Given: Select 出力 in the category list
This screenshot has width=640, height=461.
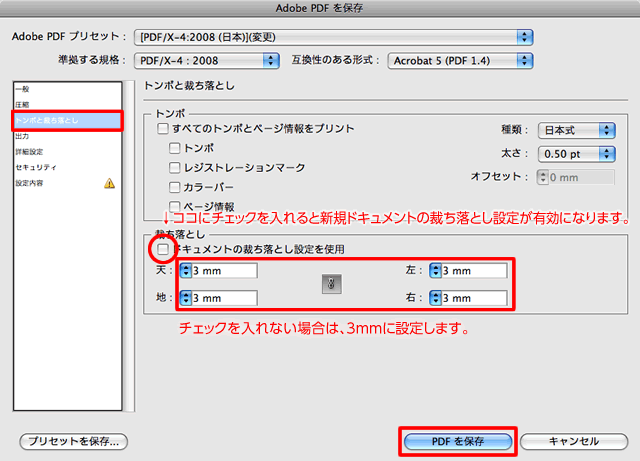Looking at the screenshot, I should click(68, 136).
